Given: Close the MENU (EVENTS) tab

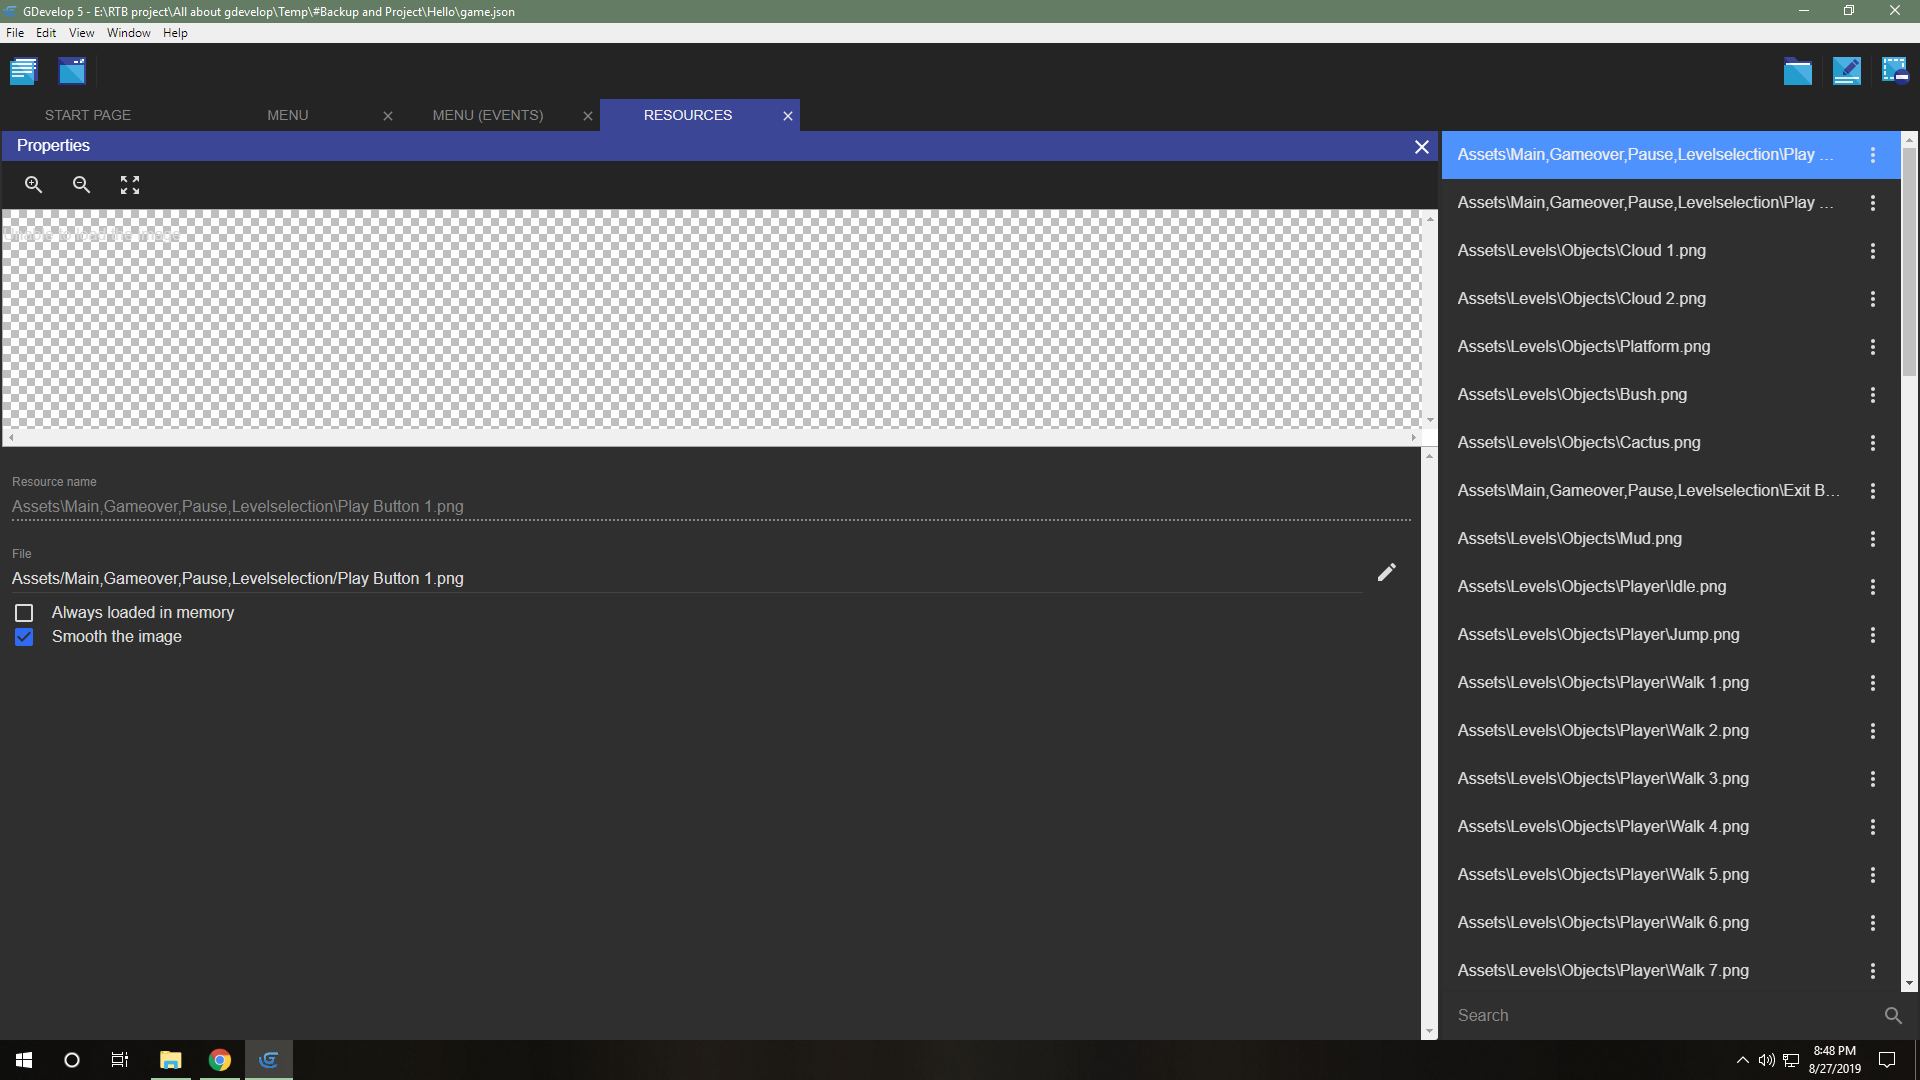Looking at the screenshot, I should [588, 116].
